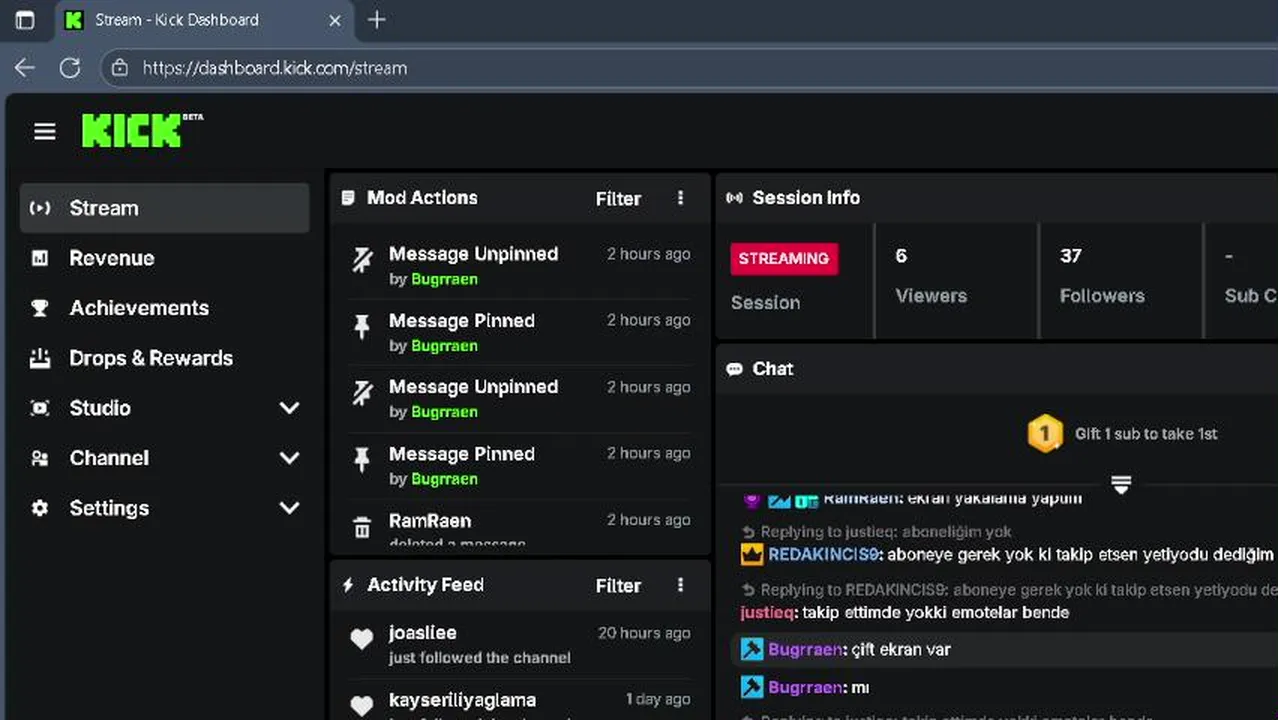Viewport: 1278px width, 720px height.
Task: Select the 'Stream - Kick Dashboard' tab
Action: 203,20
